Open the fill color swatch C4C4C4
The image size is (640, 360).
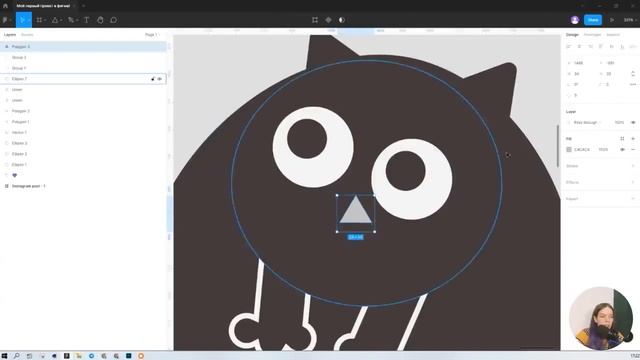coord(569,150)
